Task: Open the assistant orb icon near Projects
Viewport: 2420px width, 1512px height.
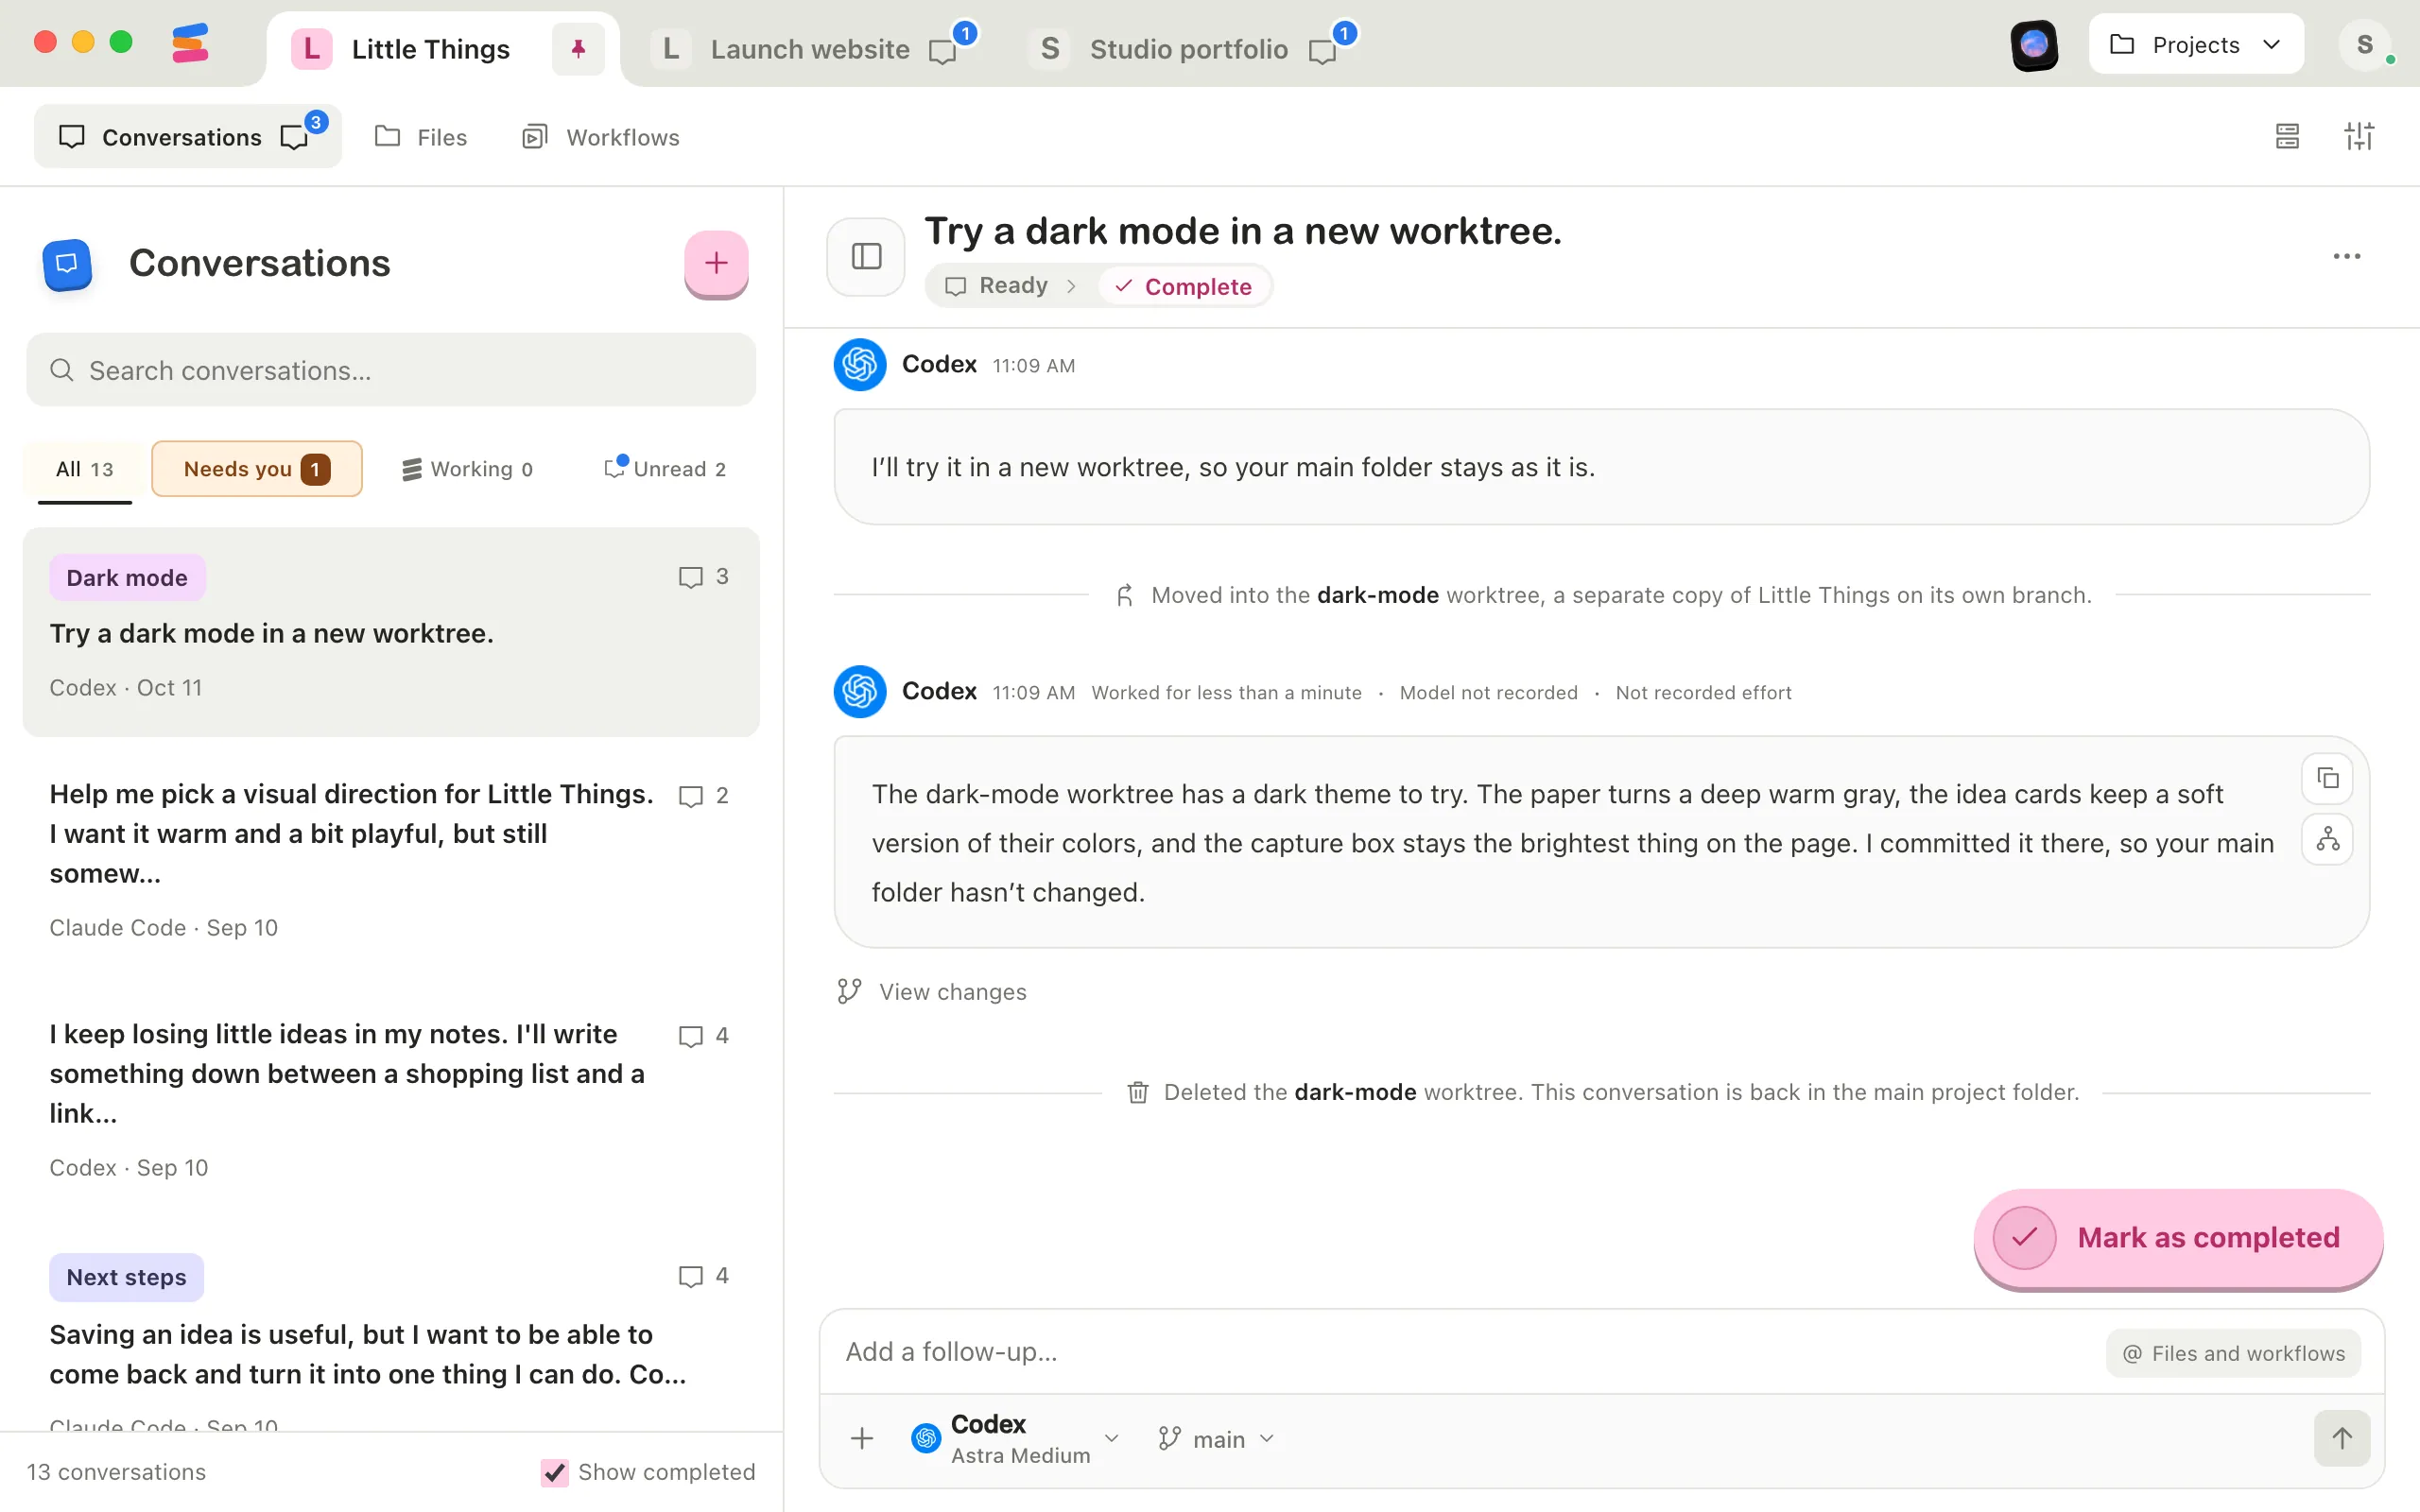Action: [2034, 45]
